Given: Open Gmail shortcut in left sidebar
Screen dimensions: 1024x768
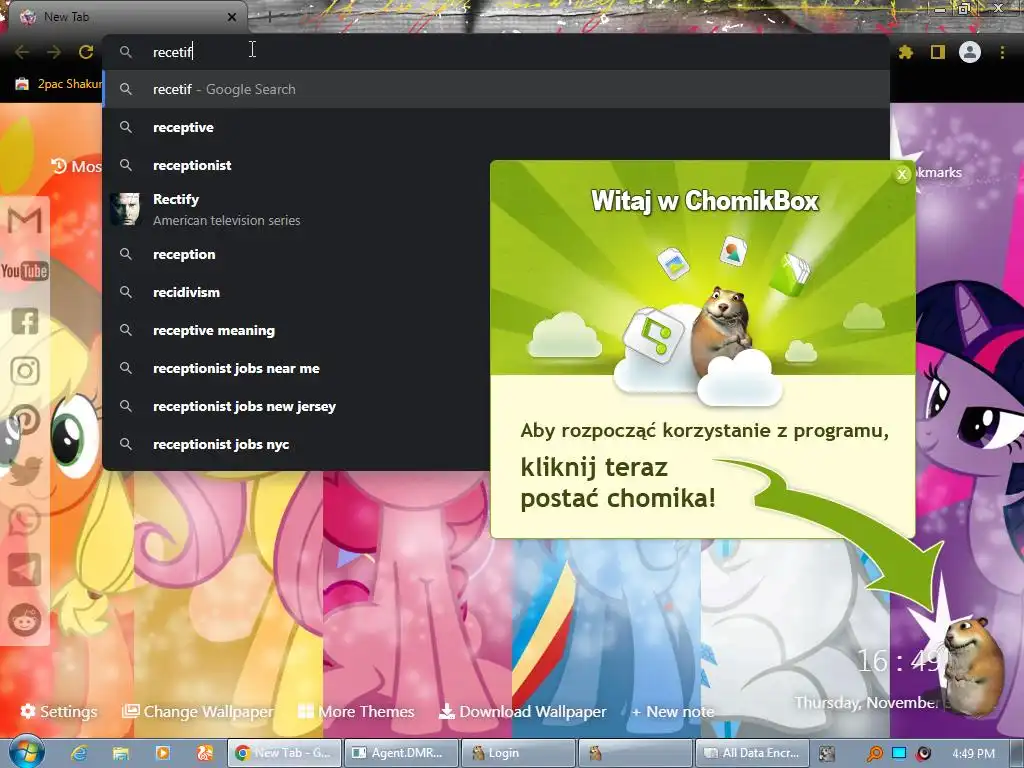Looking at the screenshot, I should click(25, 220).
